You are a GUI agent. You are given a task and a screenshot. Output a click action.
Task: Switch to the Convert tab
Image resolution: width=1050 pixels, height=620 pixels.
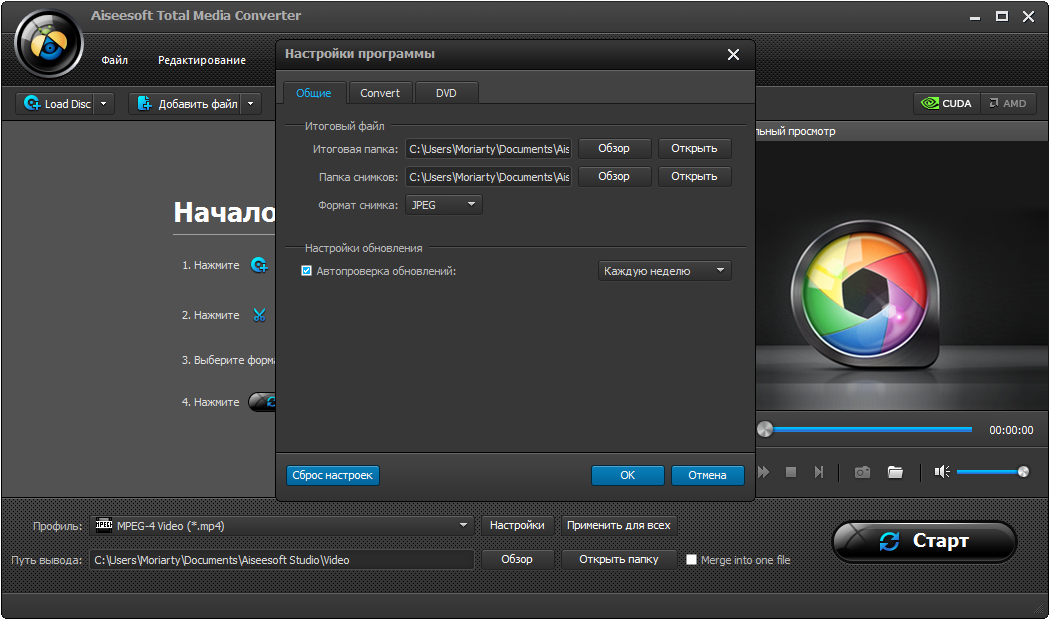point(380,93)
